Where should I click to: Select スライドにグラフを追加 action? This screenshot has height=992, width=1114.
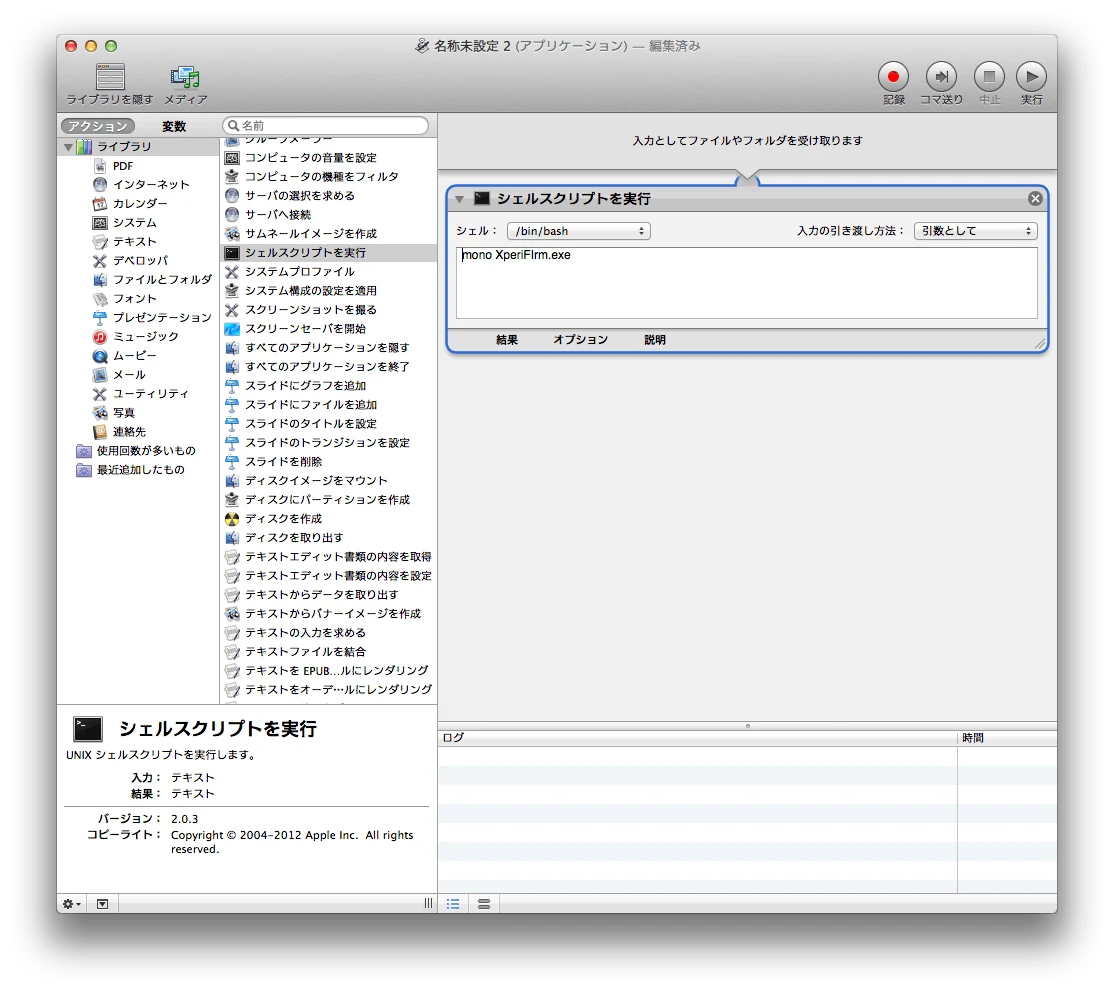(x=305, y=385)
